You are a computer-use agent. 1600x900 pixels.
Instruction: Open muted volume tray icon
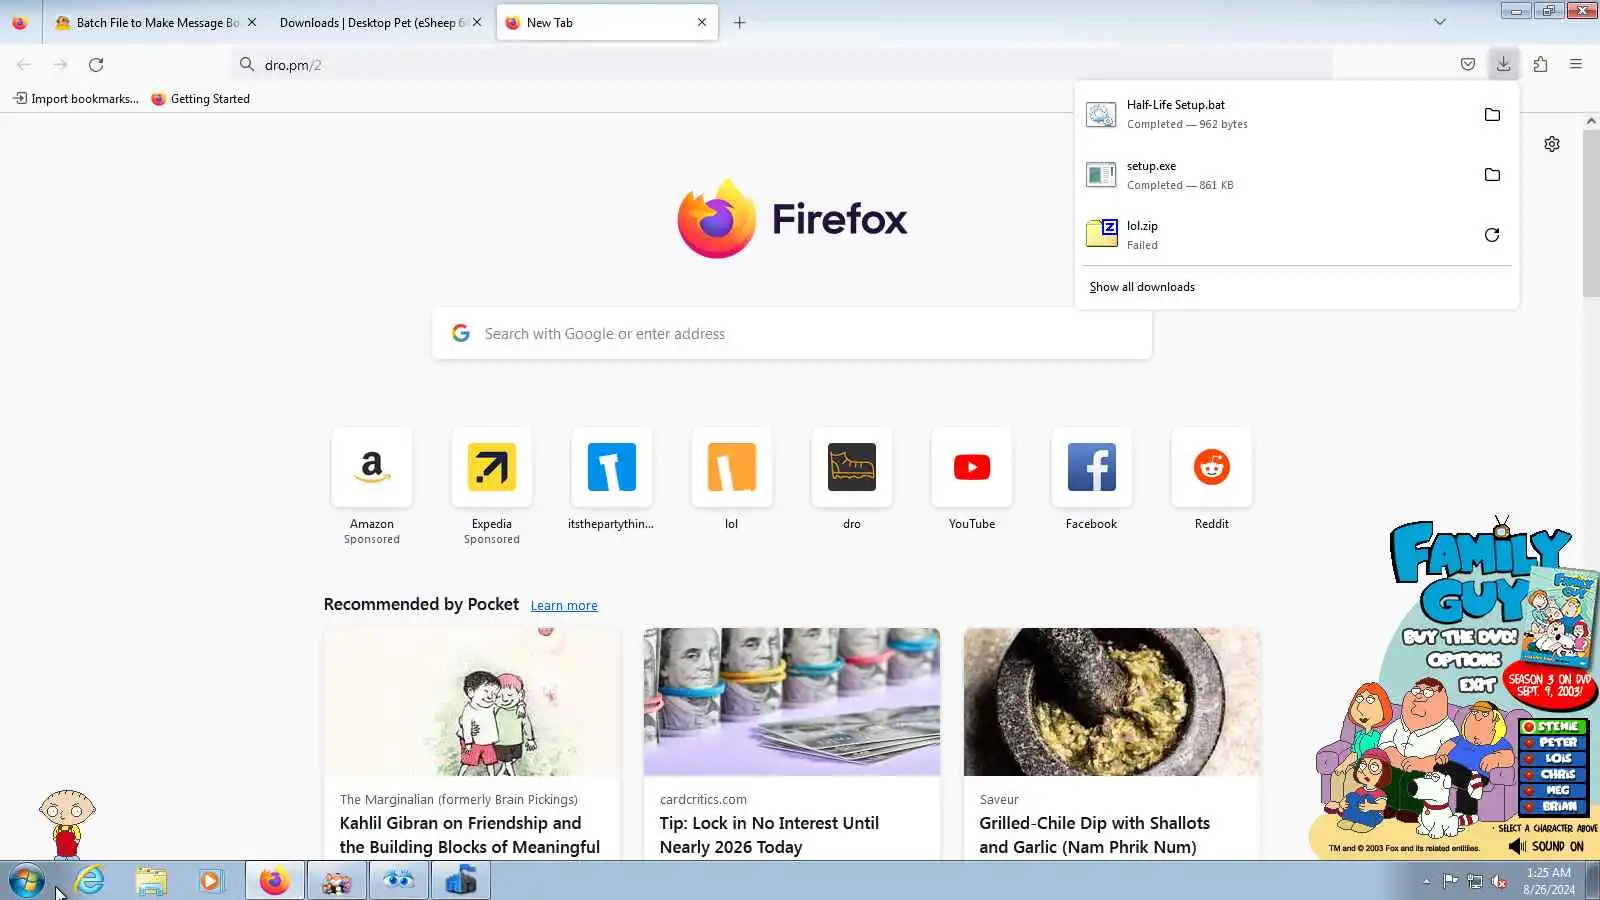1499,881
